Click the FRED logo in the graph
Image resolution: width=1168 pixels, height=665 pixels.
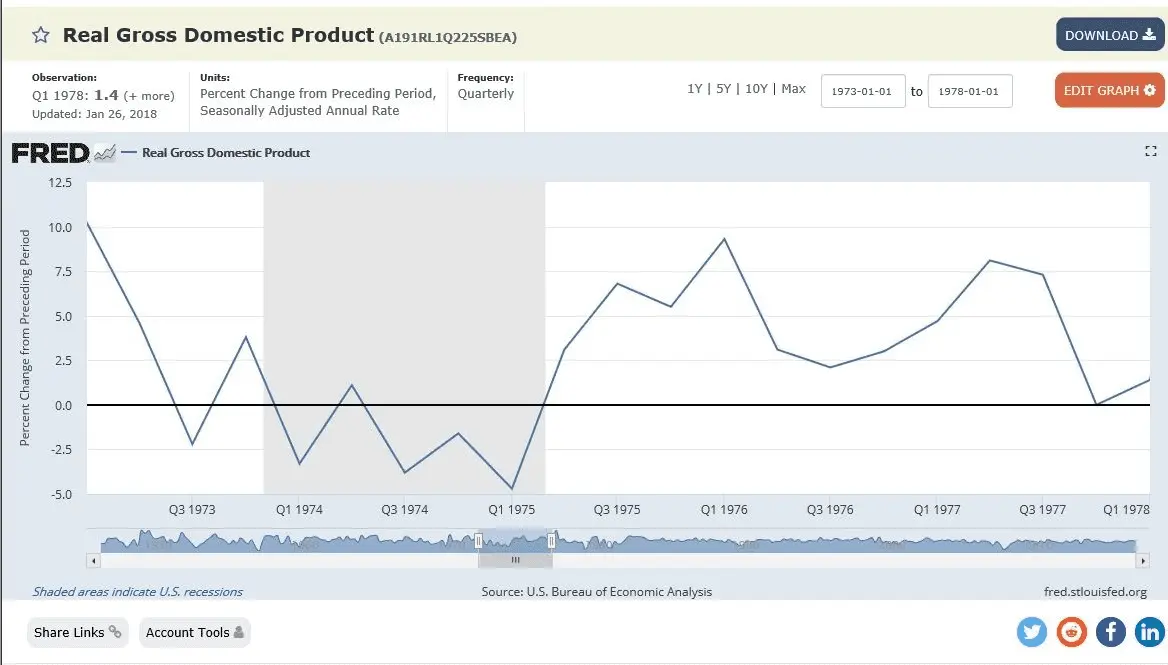50,153
